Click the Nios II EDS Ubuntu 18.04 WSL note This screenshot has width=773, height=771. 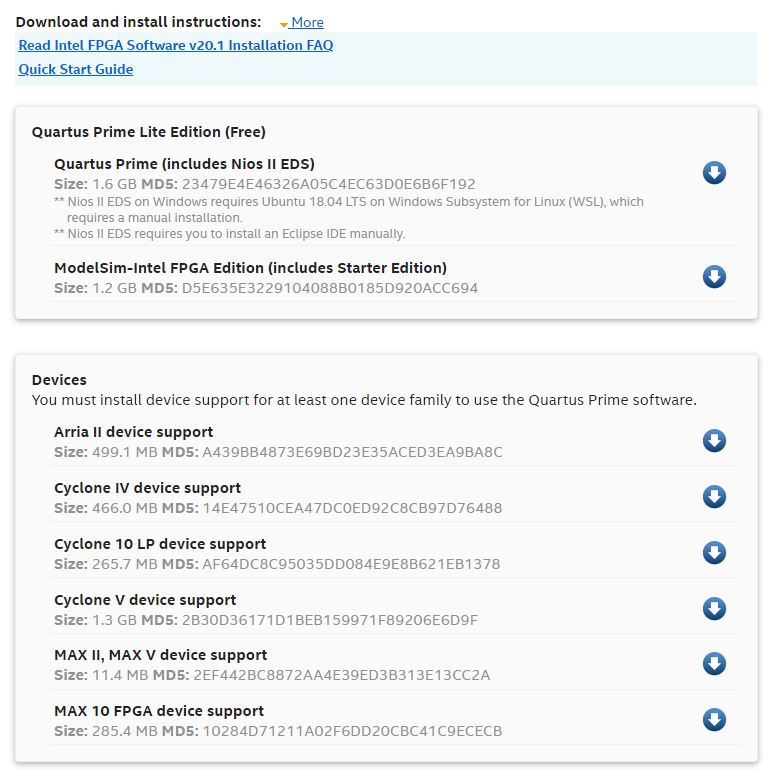click(349, 210)
